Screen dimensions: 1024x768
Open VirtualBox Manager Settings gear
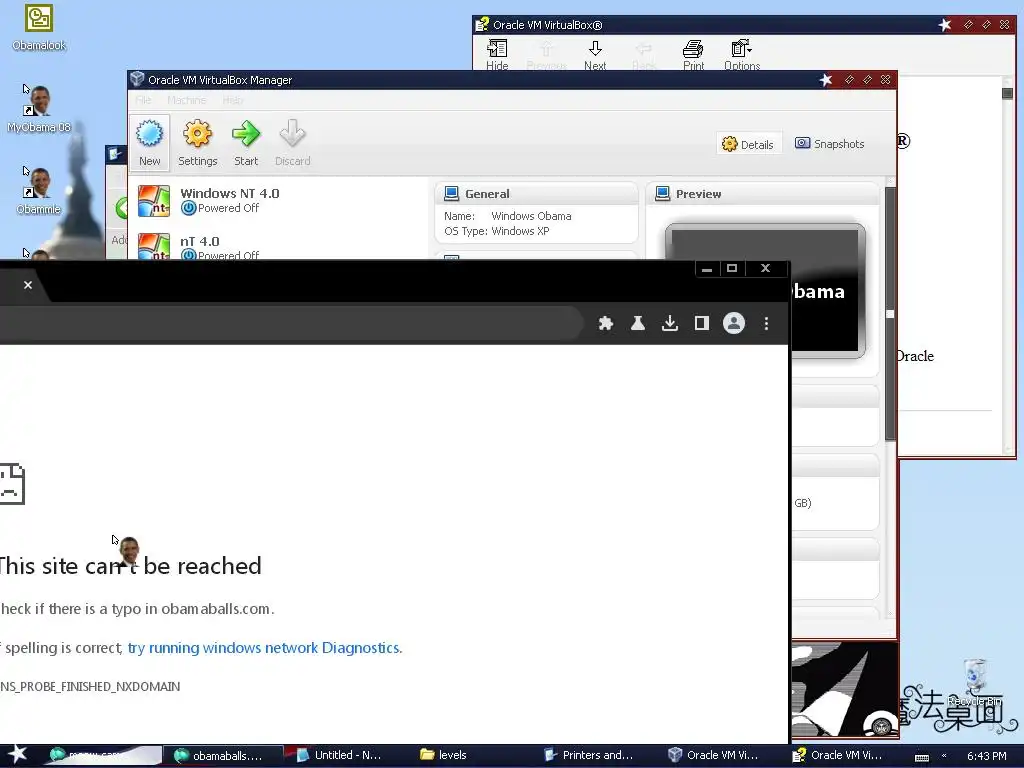point(197,142)
